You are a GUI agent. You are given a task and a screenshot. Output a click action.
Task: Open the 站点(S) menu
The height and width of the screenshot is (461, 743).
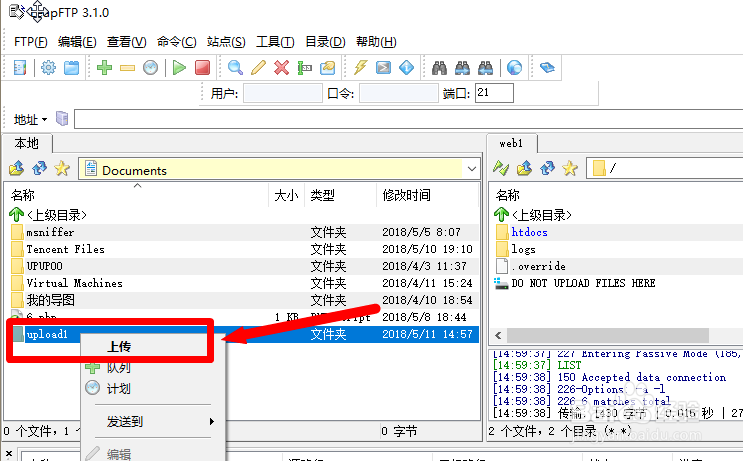(226, 42)
